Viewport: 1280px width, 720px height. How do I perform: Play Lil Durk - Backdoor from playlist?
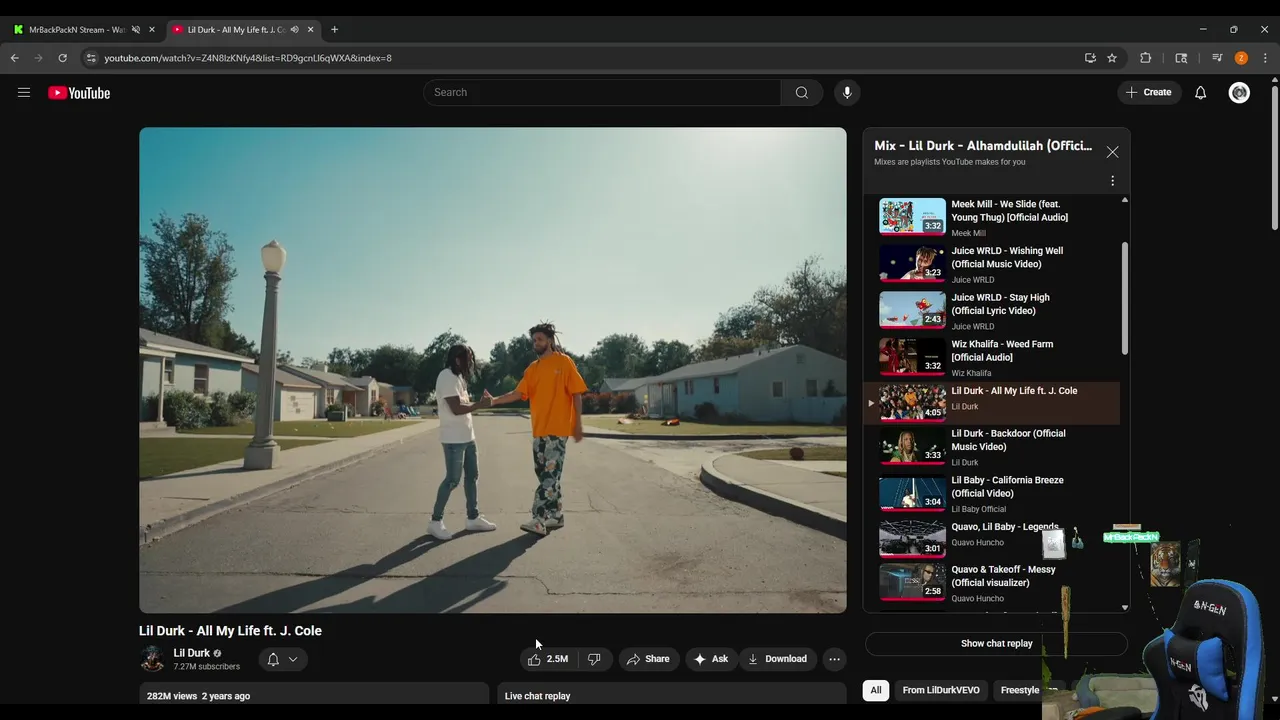point(991,447)
